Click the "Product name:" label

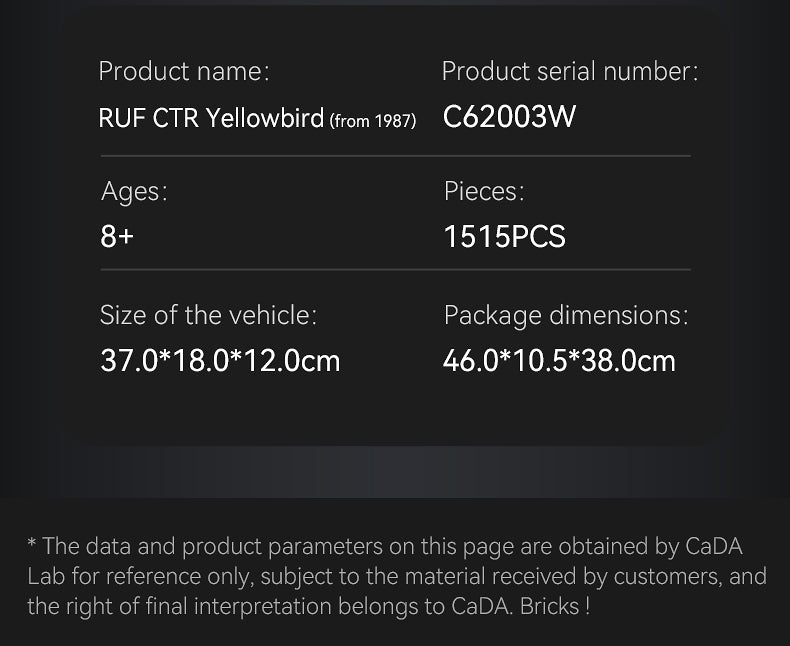click(x=184, y=72)
